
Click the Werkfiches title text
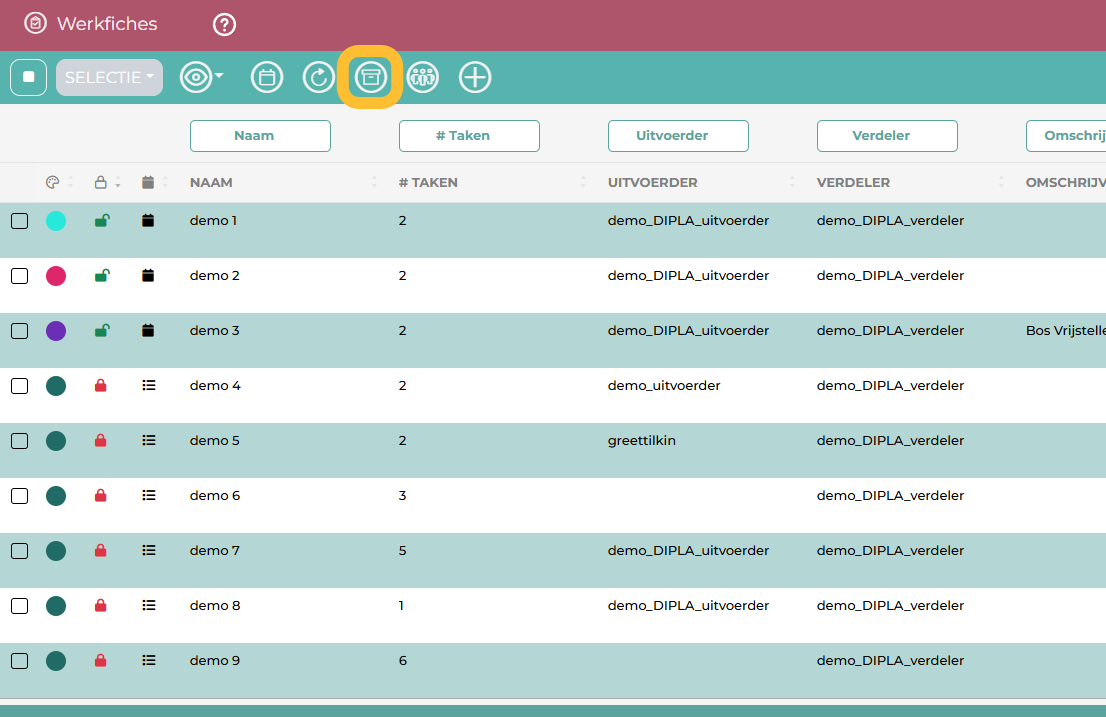pos(107,23)
